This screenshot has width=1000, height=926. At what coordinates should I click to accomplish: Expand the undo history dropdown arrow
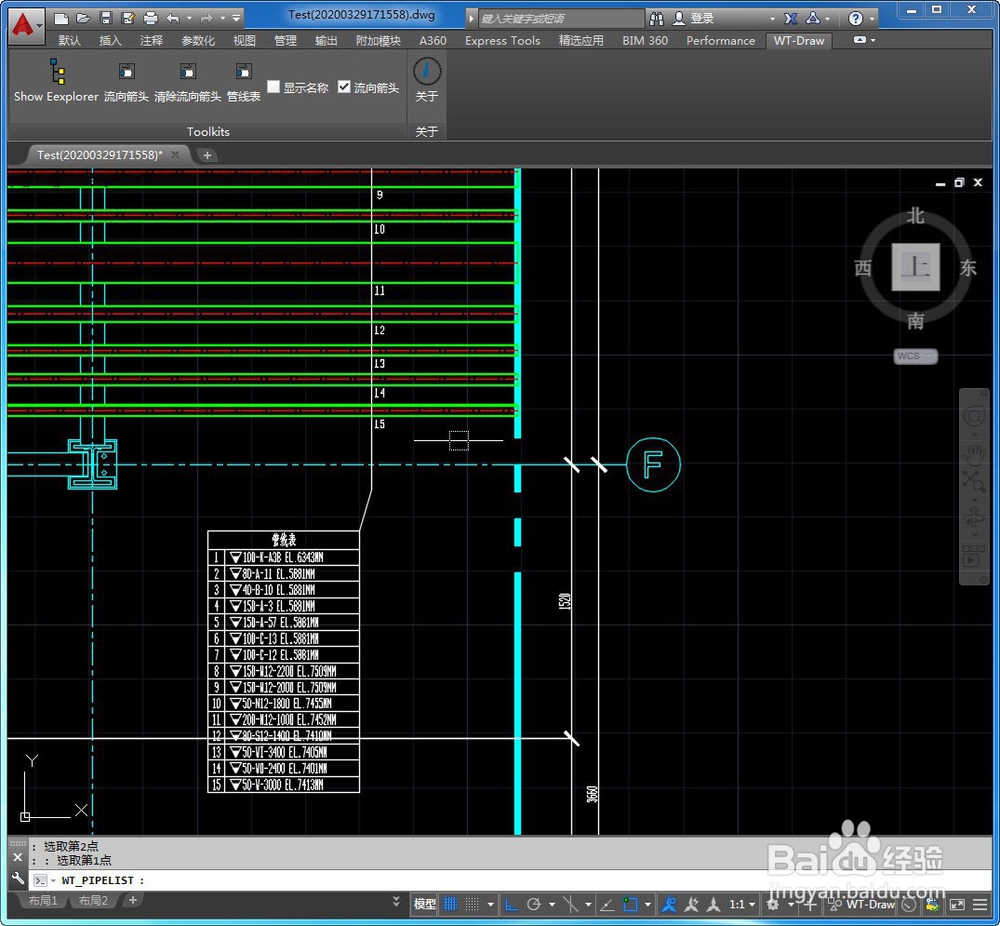click(x=189, y=18)
